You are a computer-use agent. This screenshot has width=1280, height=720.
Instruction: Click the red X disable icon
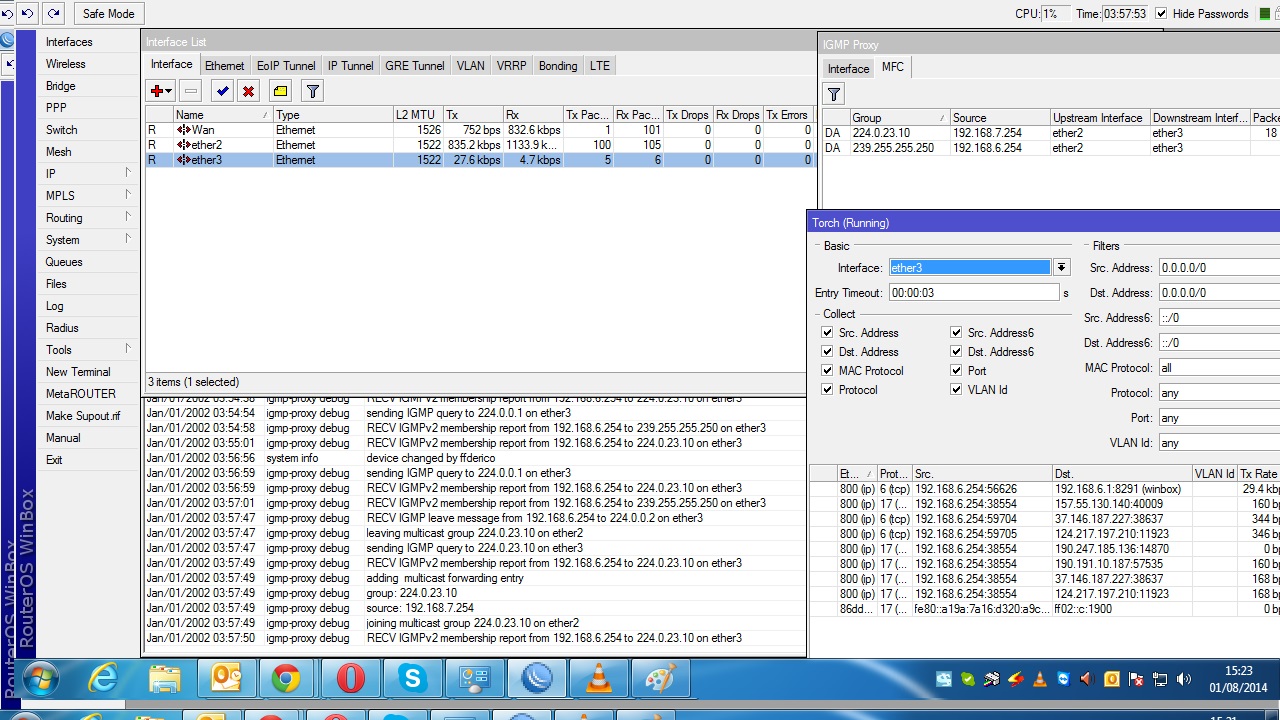(x=248, y=91)
